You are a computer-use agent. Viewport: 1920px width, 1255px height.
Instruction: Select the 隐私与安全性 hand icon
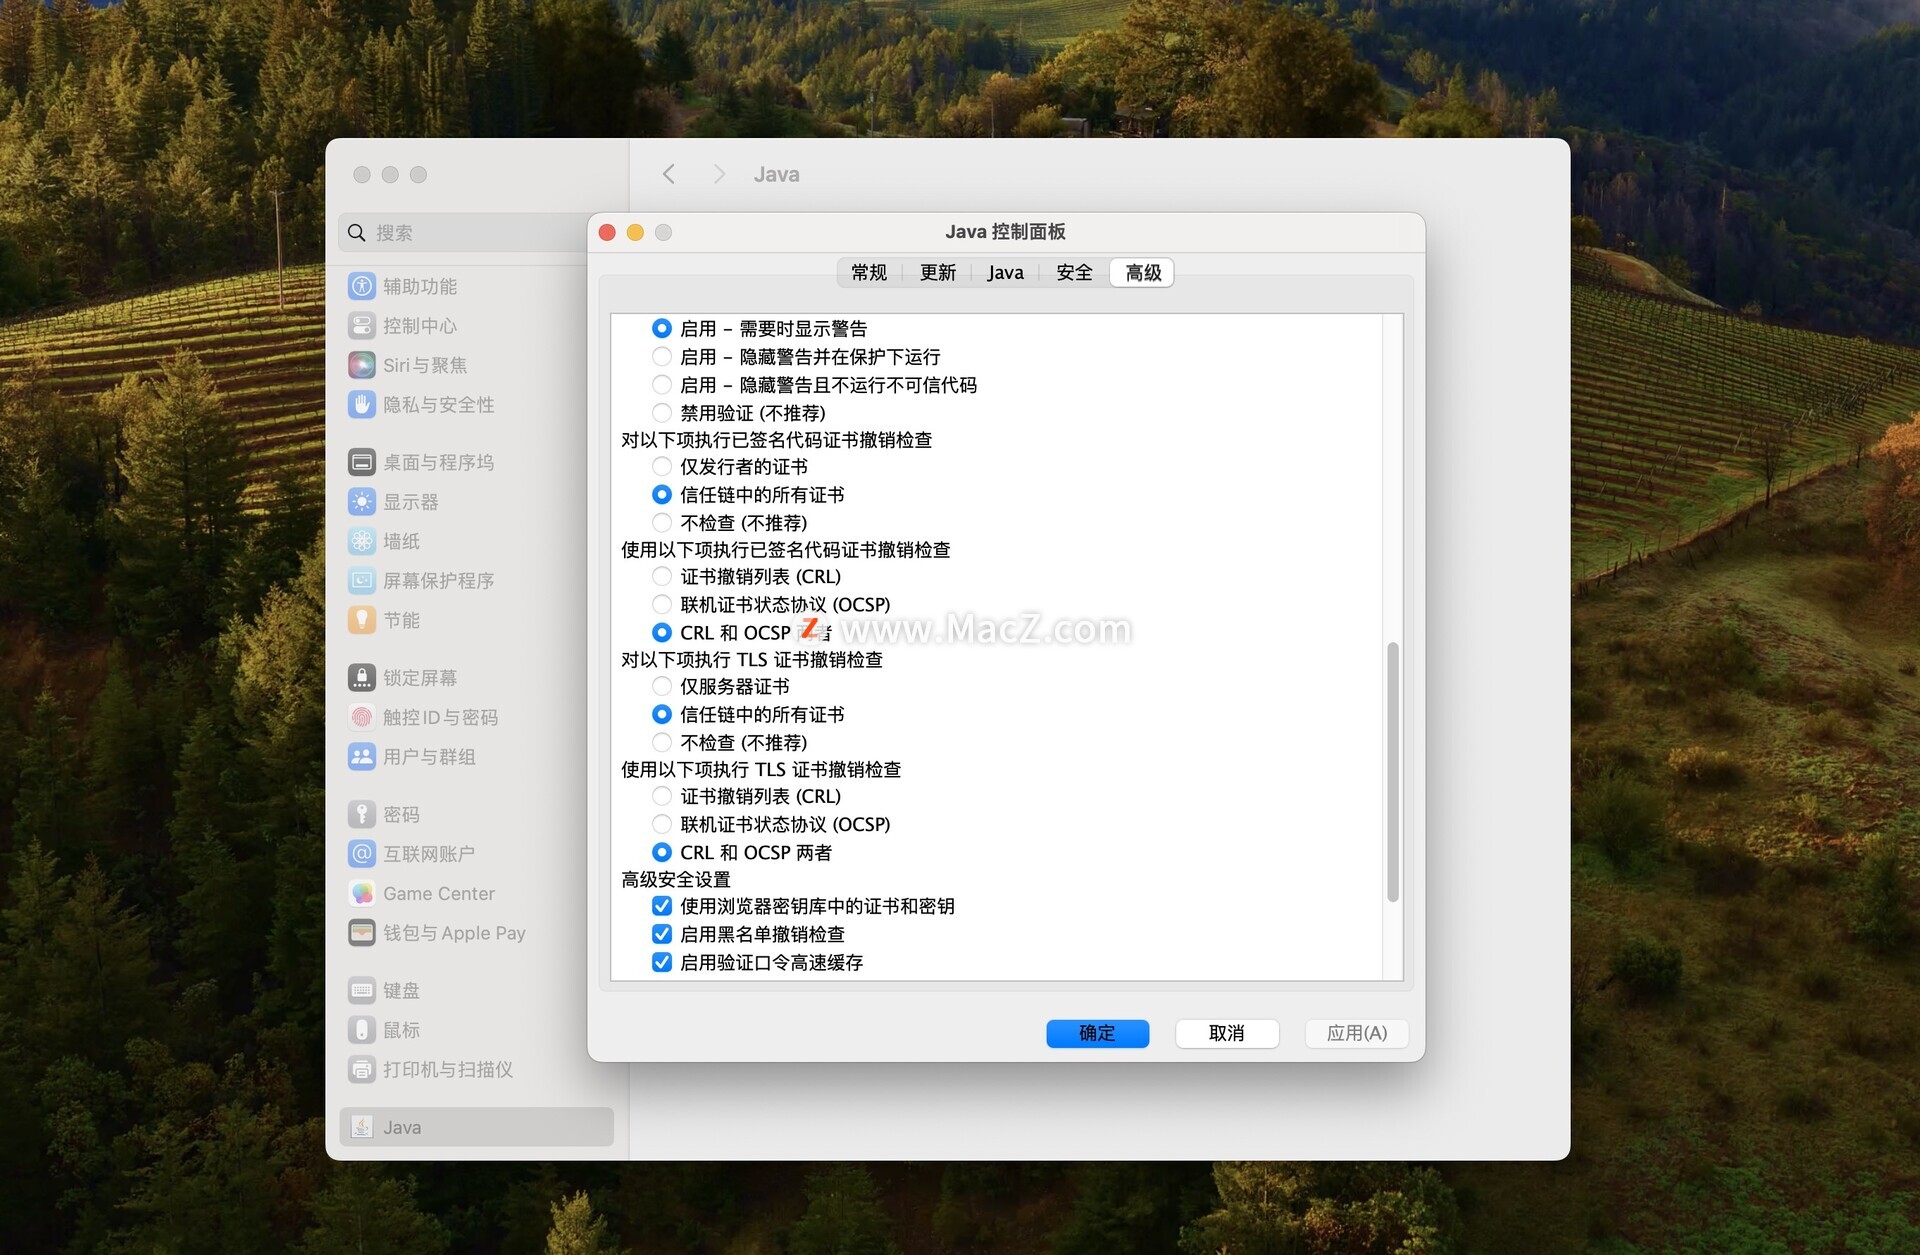click(362, 405)
